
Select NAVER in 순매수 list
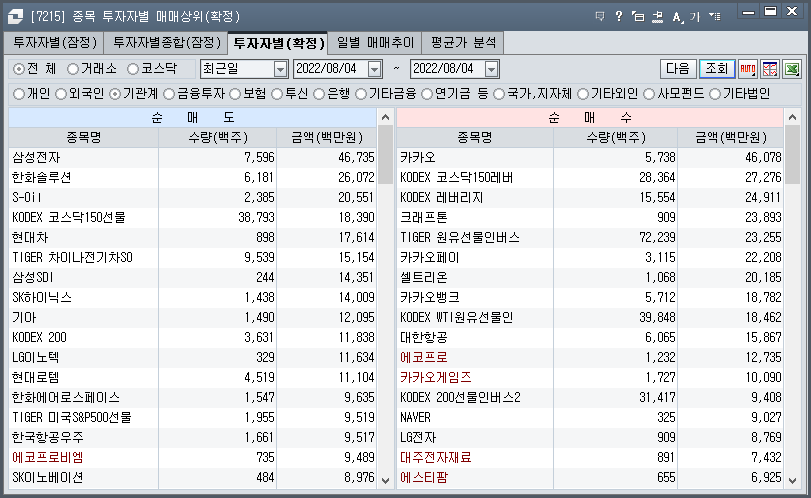[415, 418]
